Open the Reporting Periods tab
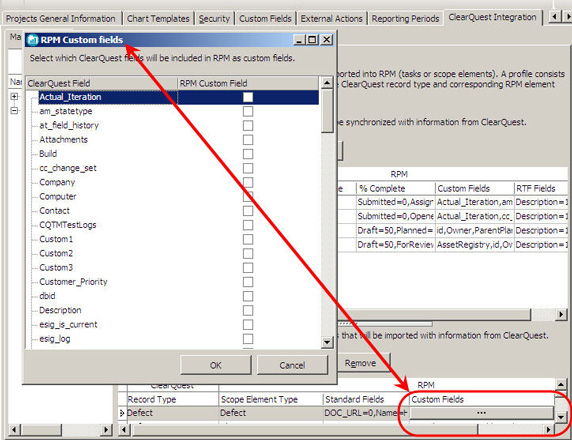 click(x=405, y=18)
